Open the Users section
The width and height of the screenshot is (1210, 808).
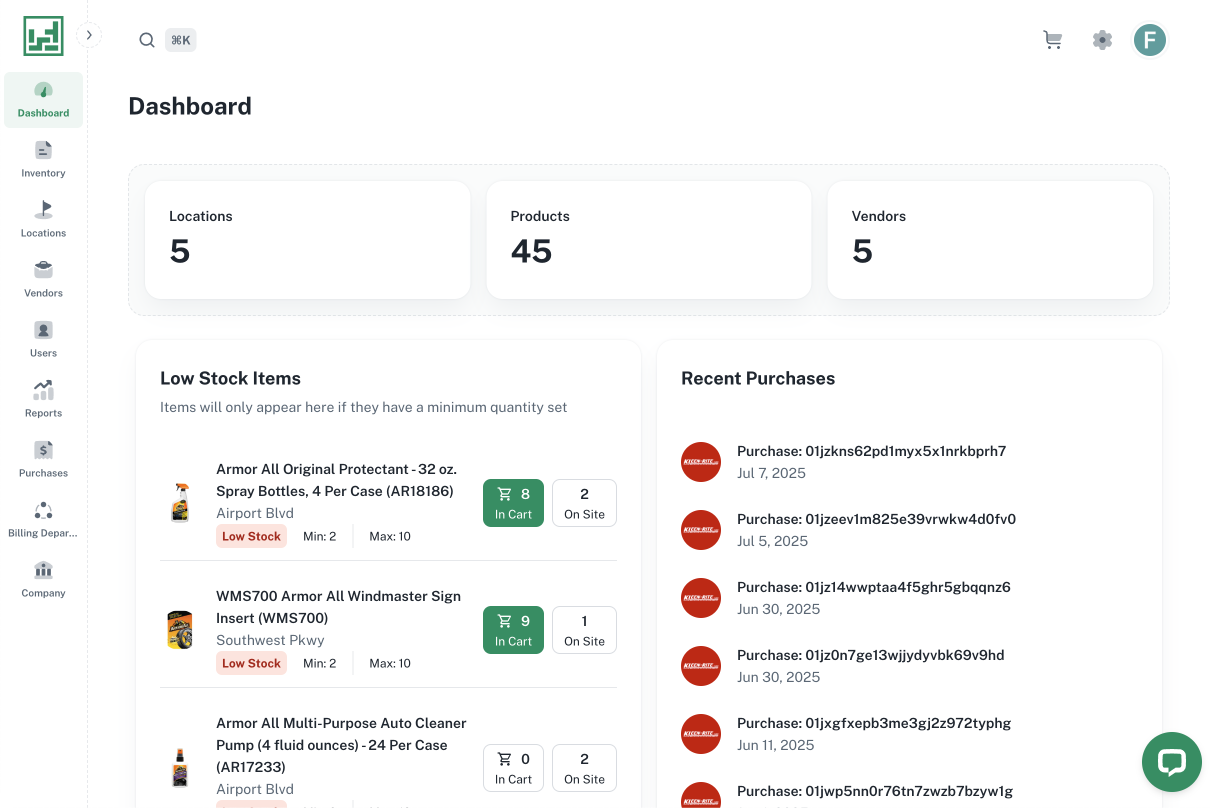(x=43, y=340)
